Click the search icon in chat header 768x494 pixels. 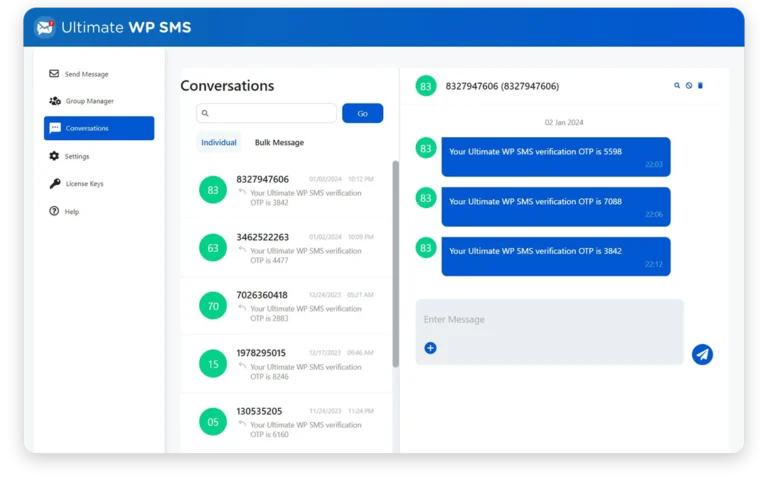[677, 86]
